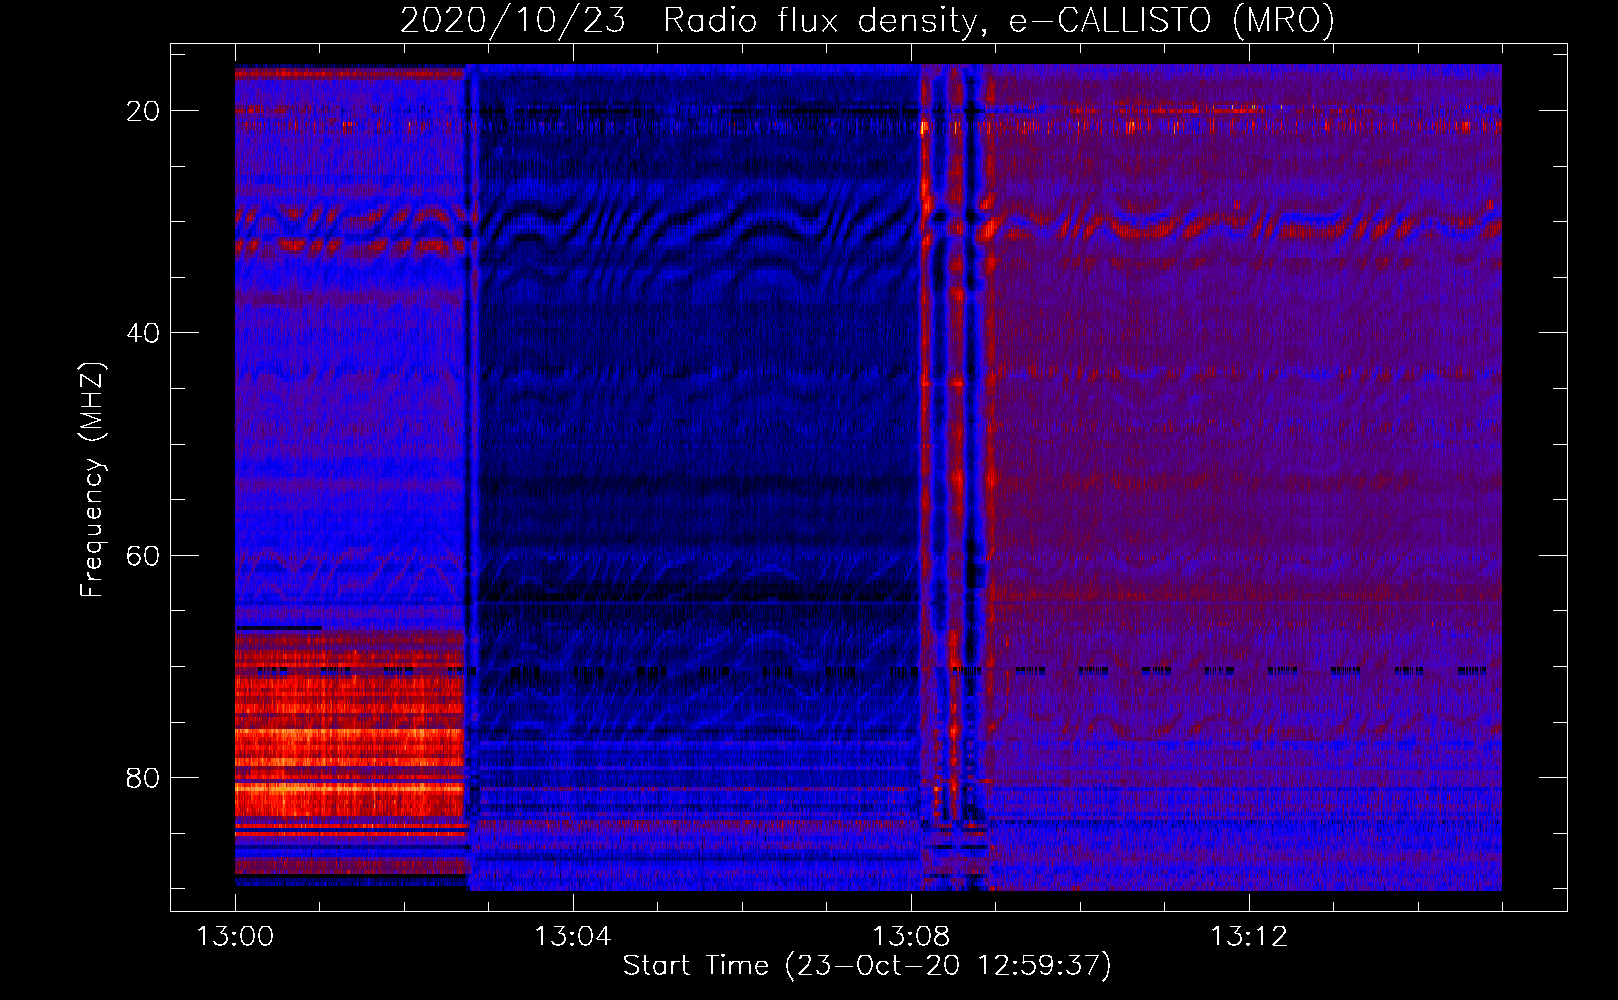Click the '13:08' time tick label

click(910, 937)
